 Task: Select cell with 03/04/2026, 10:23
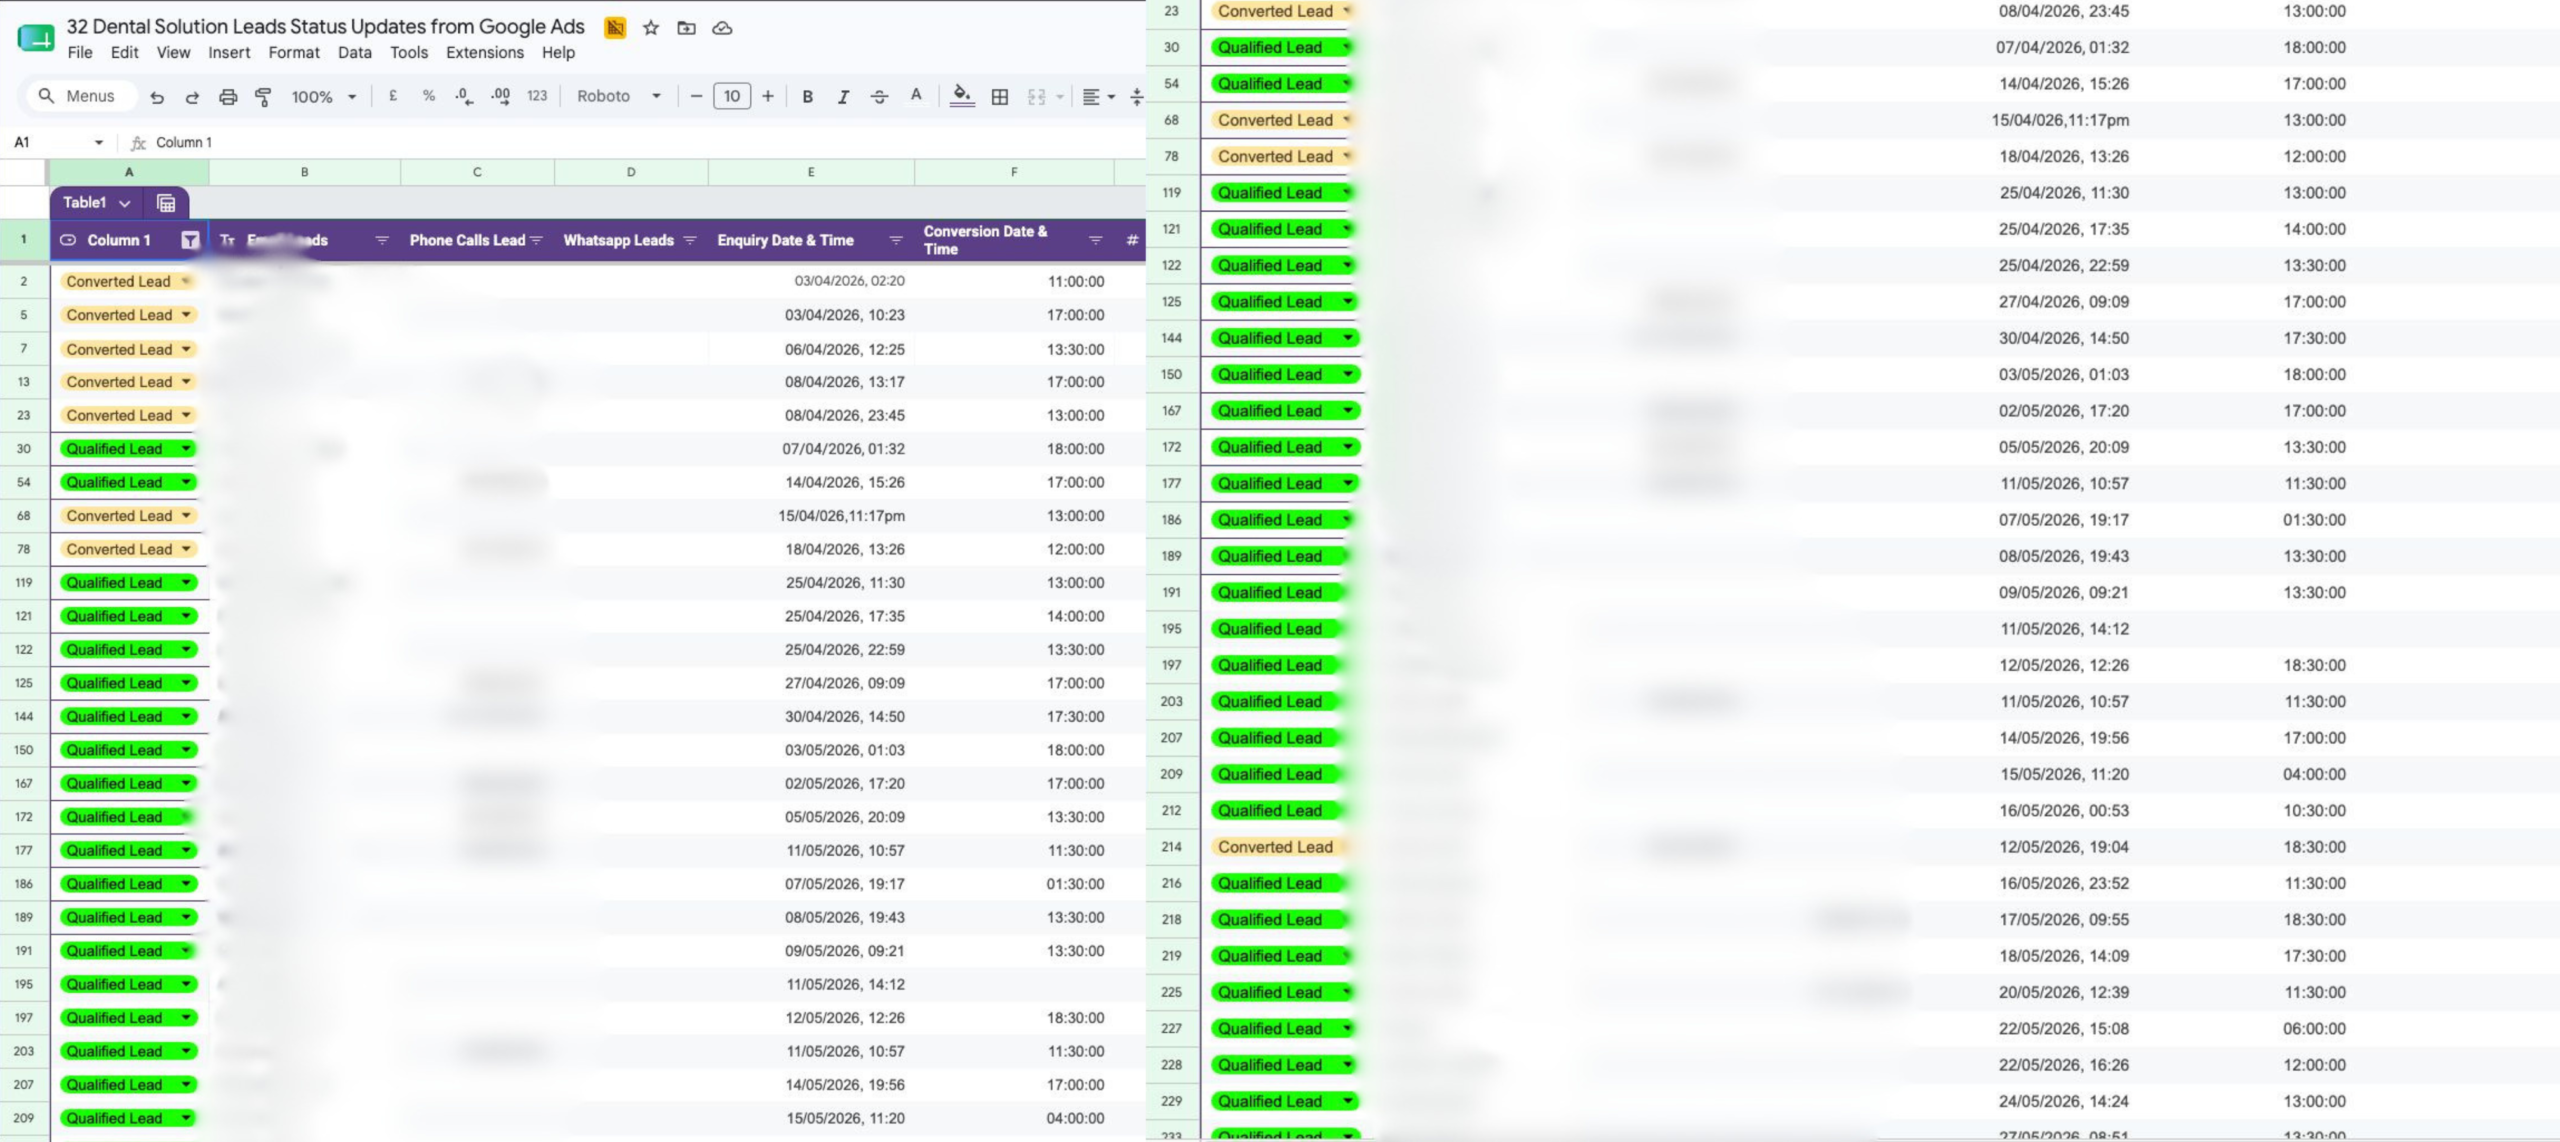[x=811, y=315]
